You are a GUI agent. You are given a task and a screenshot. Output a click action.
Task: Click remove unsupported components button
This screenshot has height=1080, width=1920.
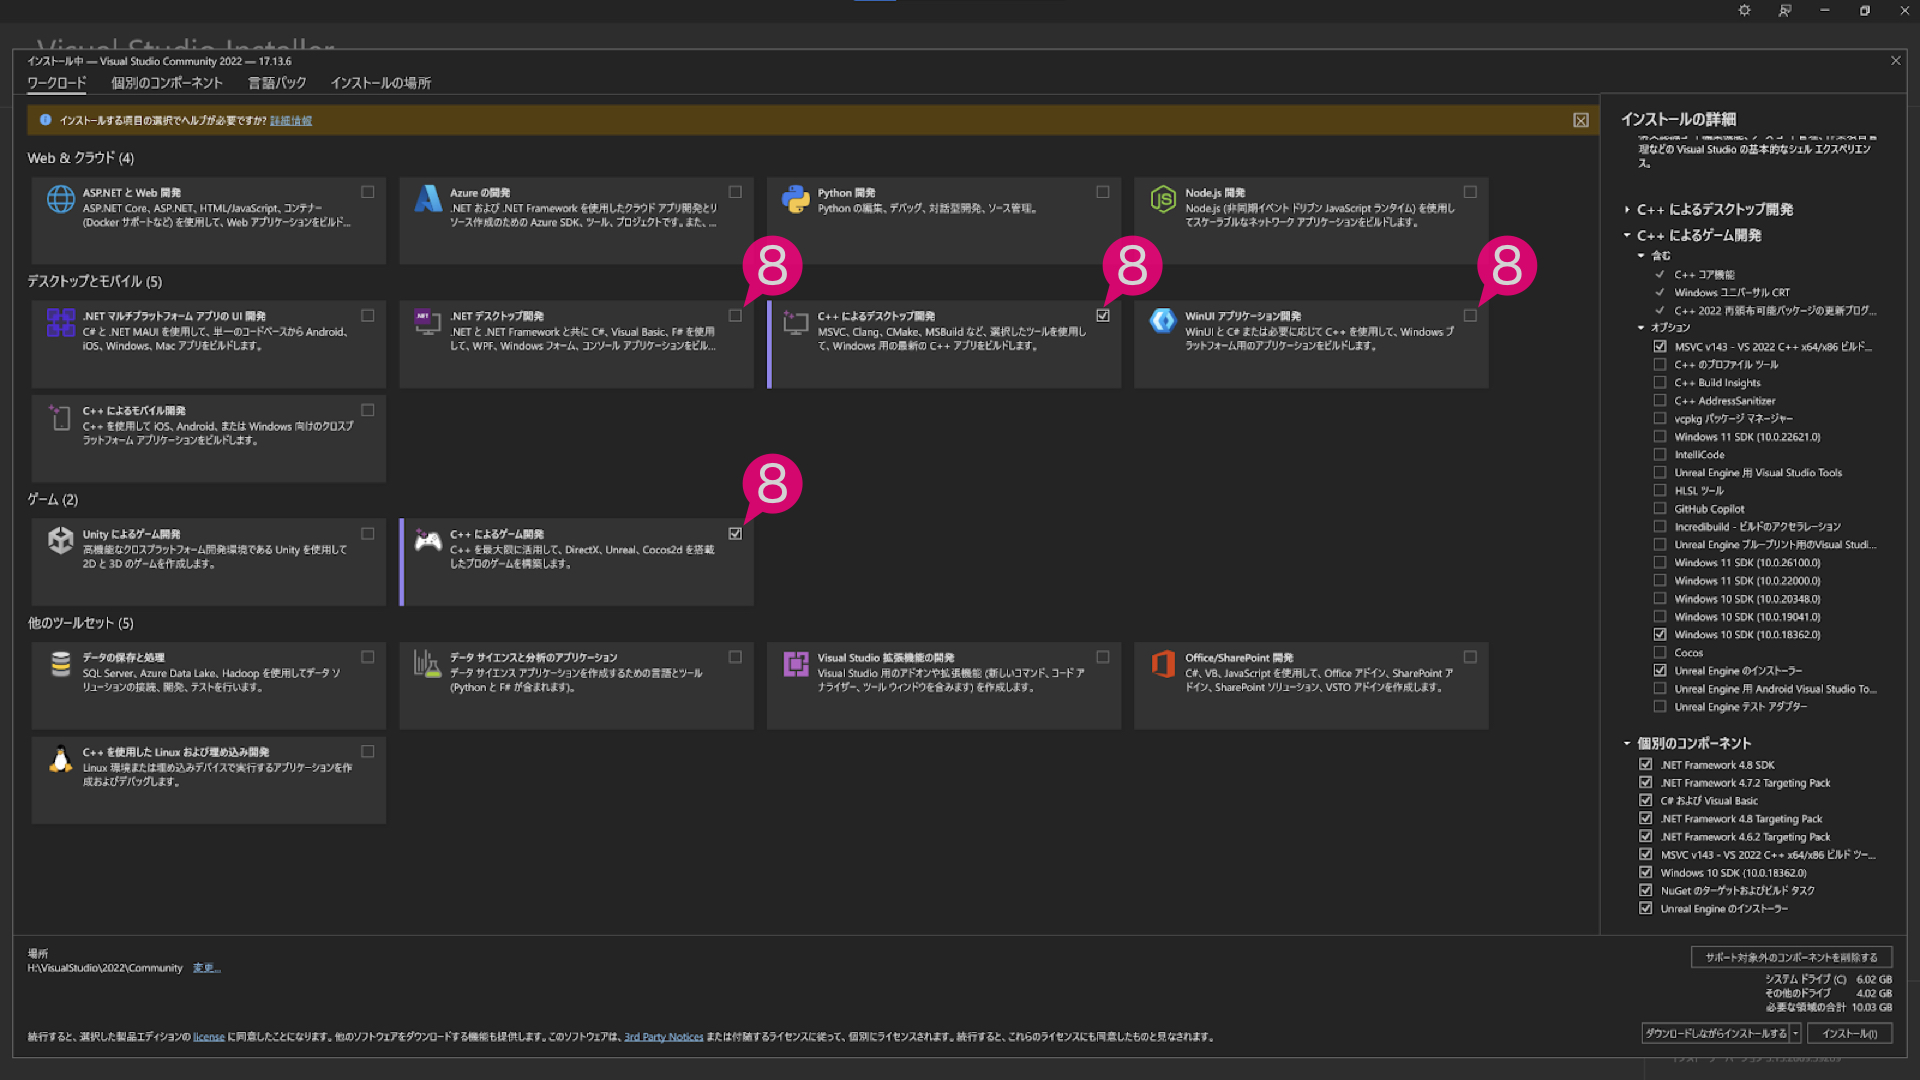pos(1791,957)
